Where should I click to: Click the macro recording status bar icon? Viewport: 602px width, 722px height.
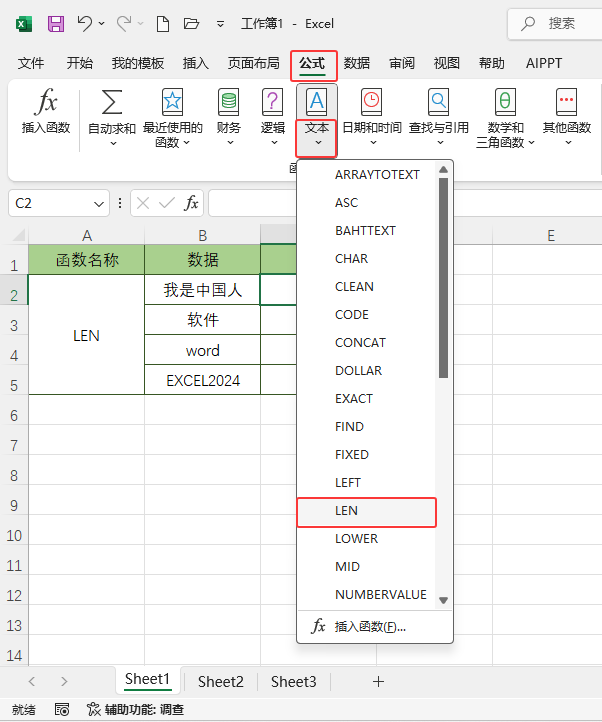[62, 710]
